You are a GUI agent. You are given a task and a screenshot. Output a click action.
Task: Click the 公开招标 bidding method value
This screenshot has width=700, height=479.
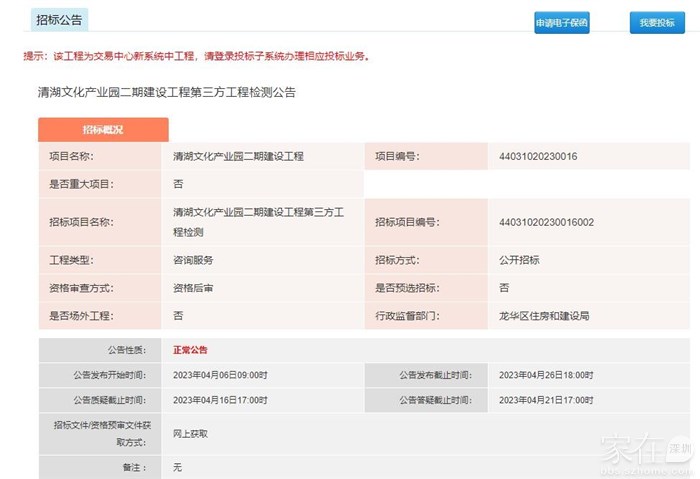pyautogui.click(x=519, y=260)
